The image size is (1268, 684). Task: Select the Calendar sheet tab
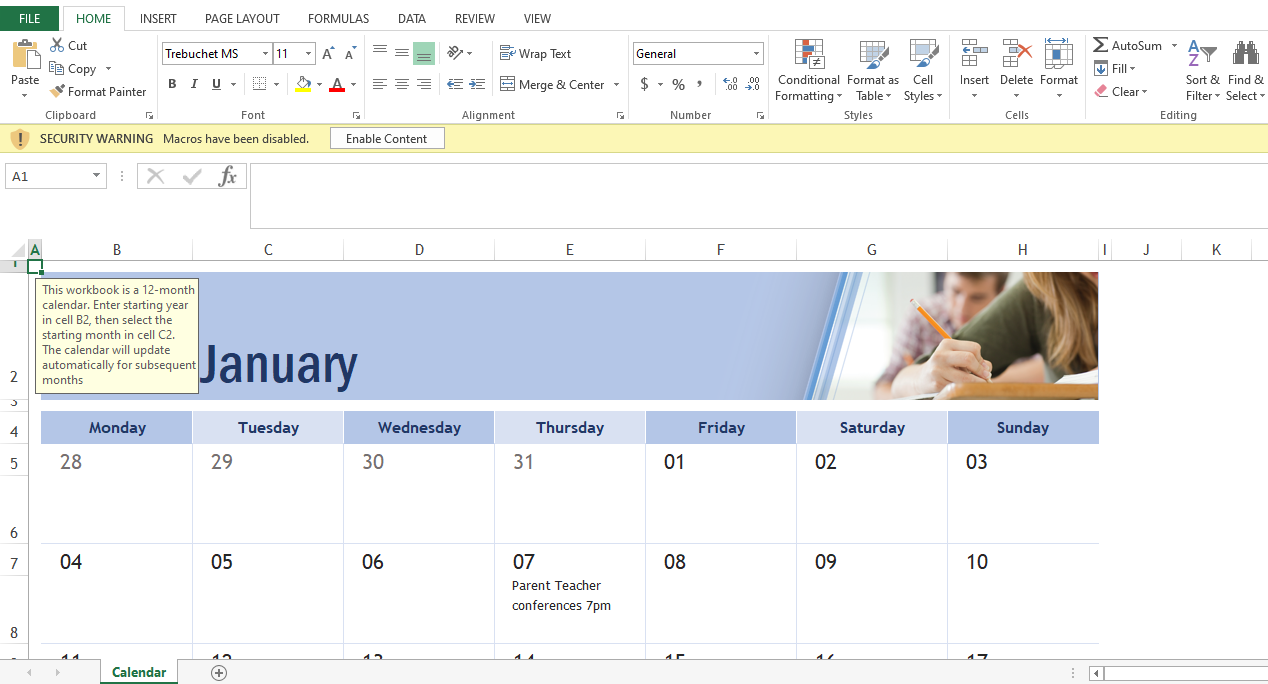click(139, 672)
